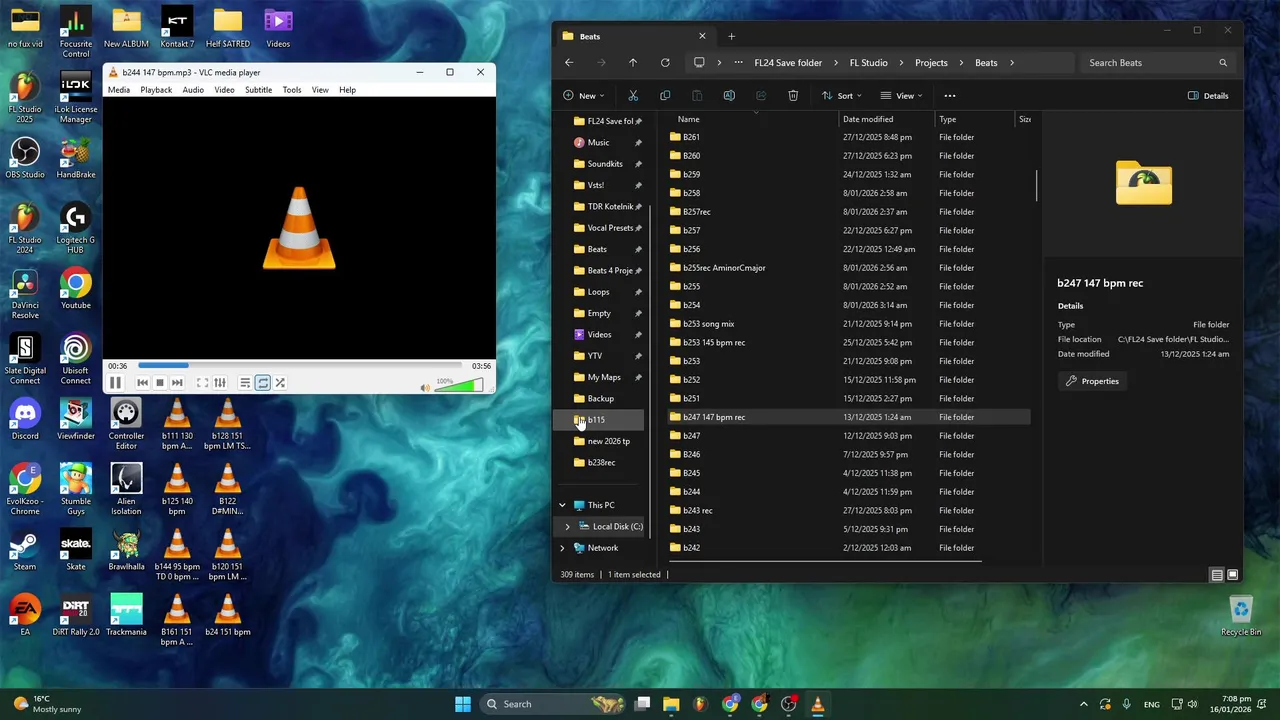Open the Playback menu in VLC
The height and width of the screenshot is (720, 1280).
click(x=156, y=90)
